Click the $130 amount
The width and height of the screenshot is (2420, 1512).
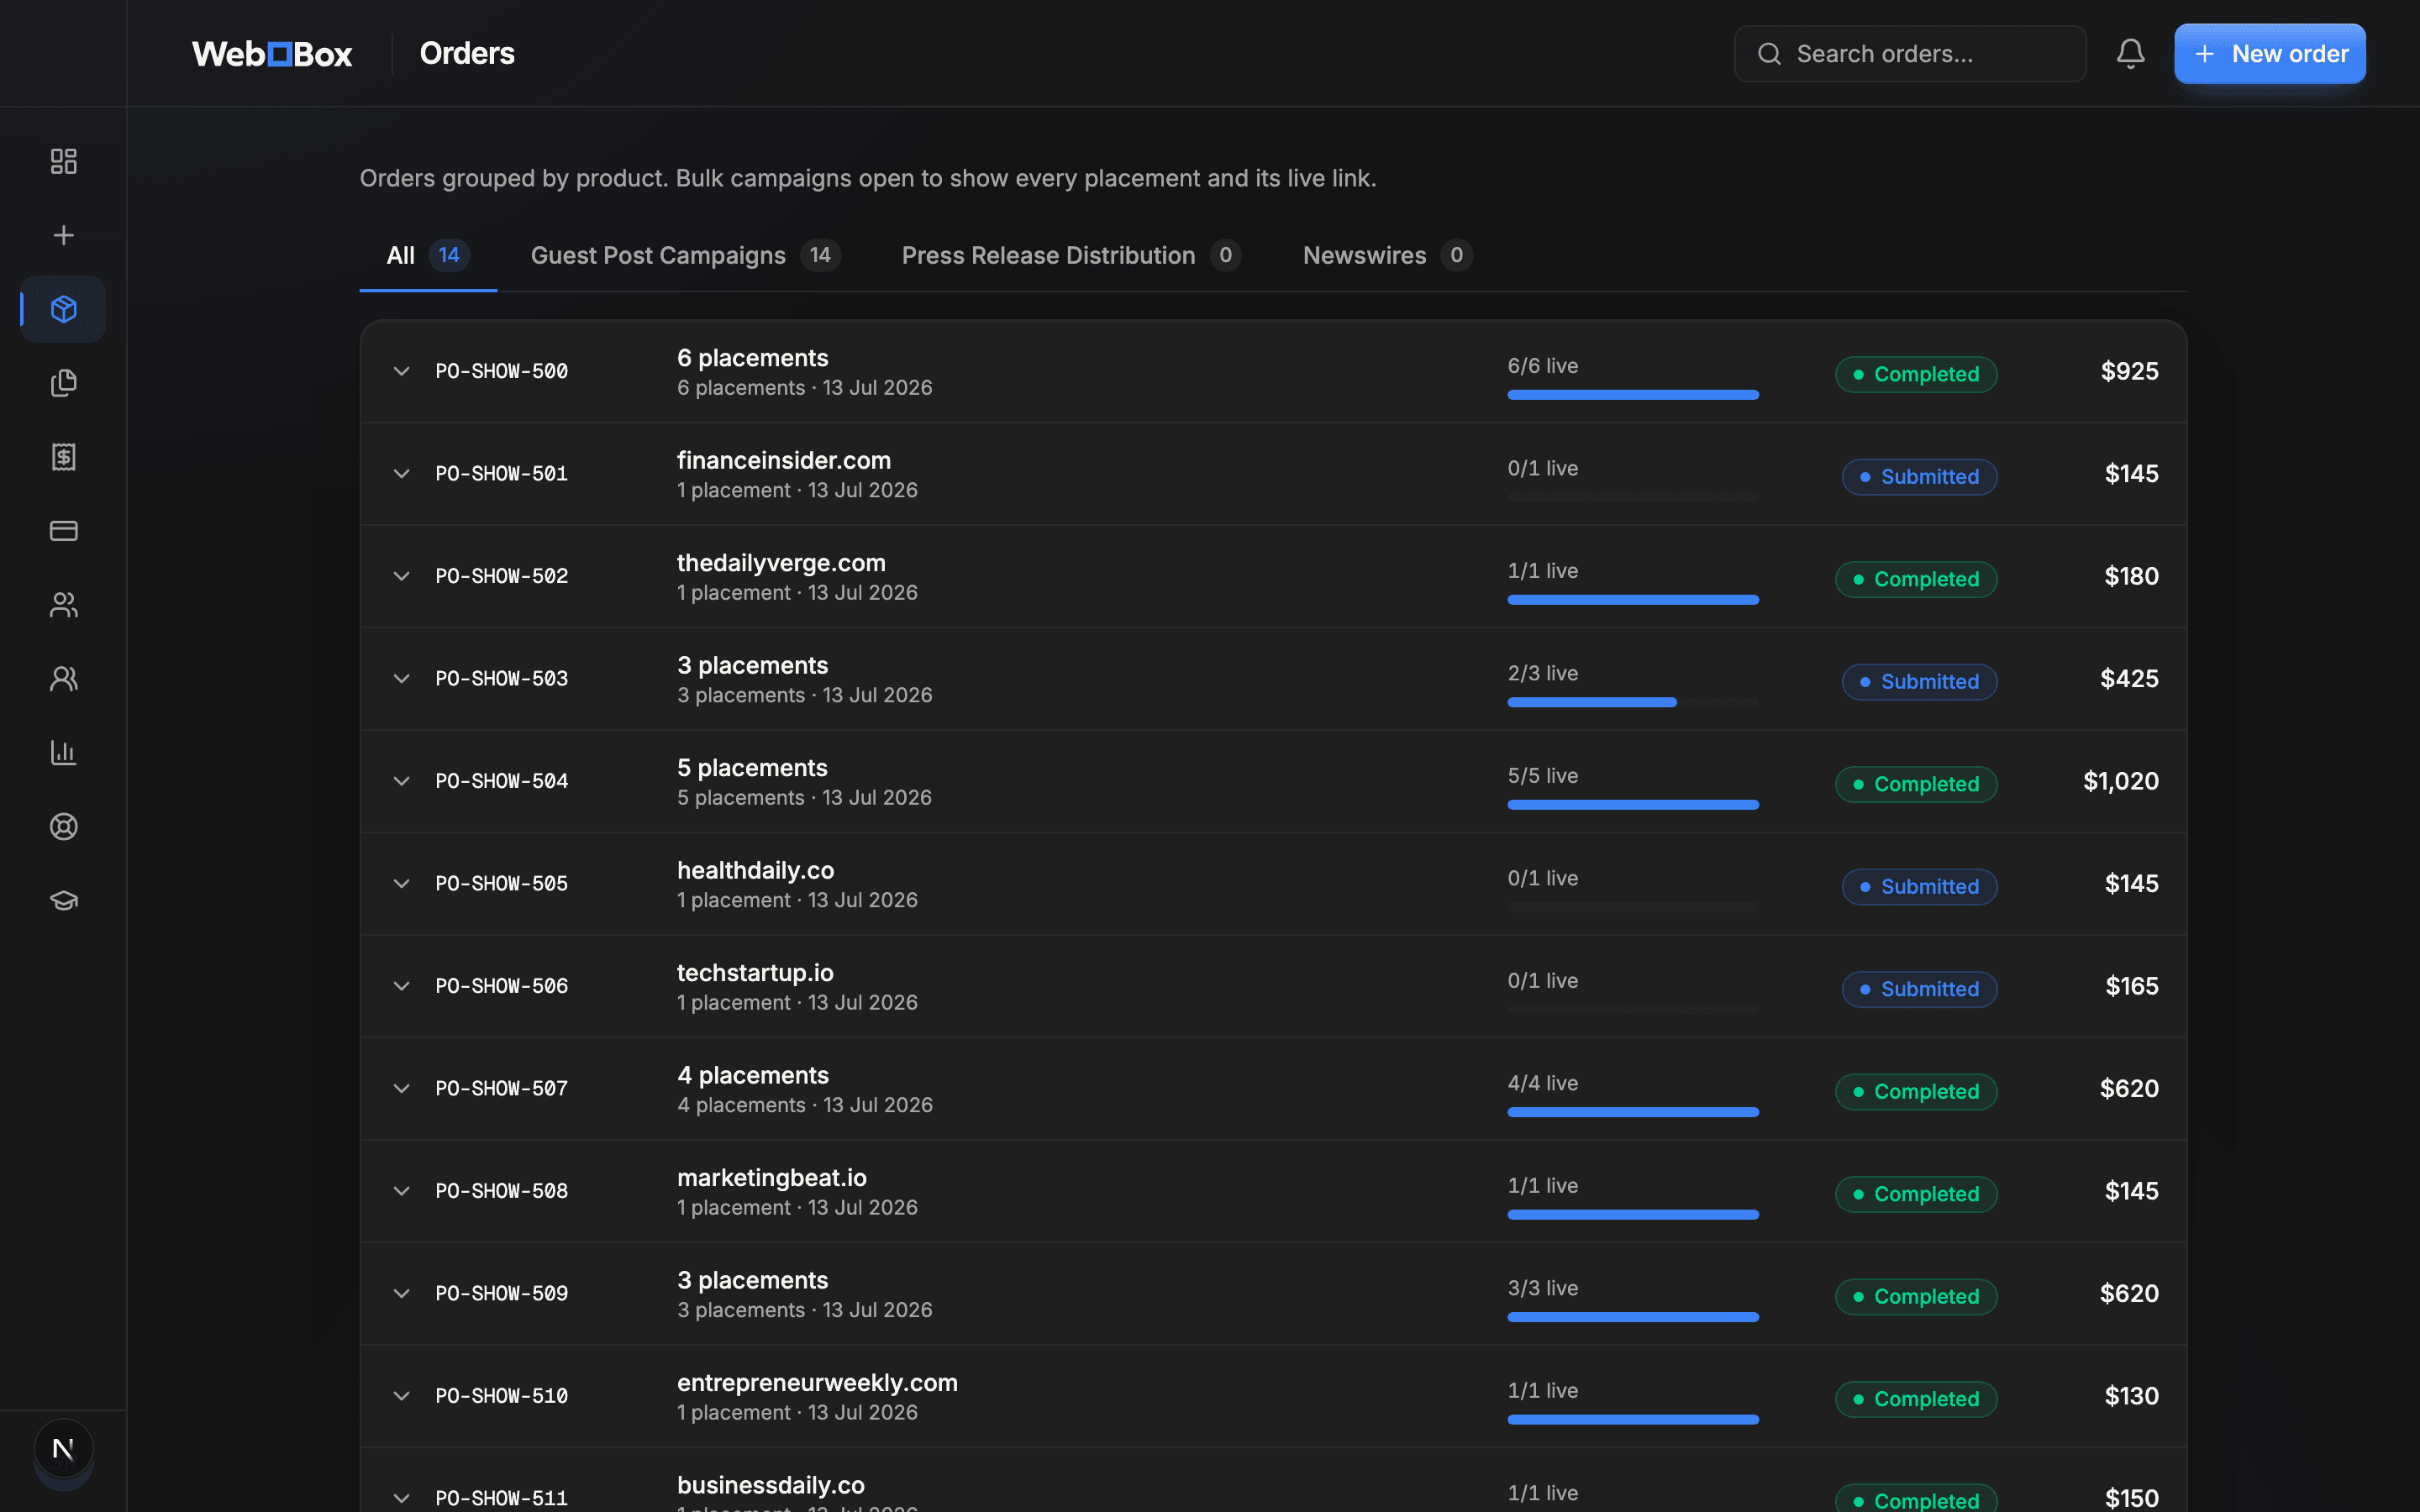pyautogui.click(x=2131, y=1396)
